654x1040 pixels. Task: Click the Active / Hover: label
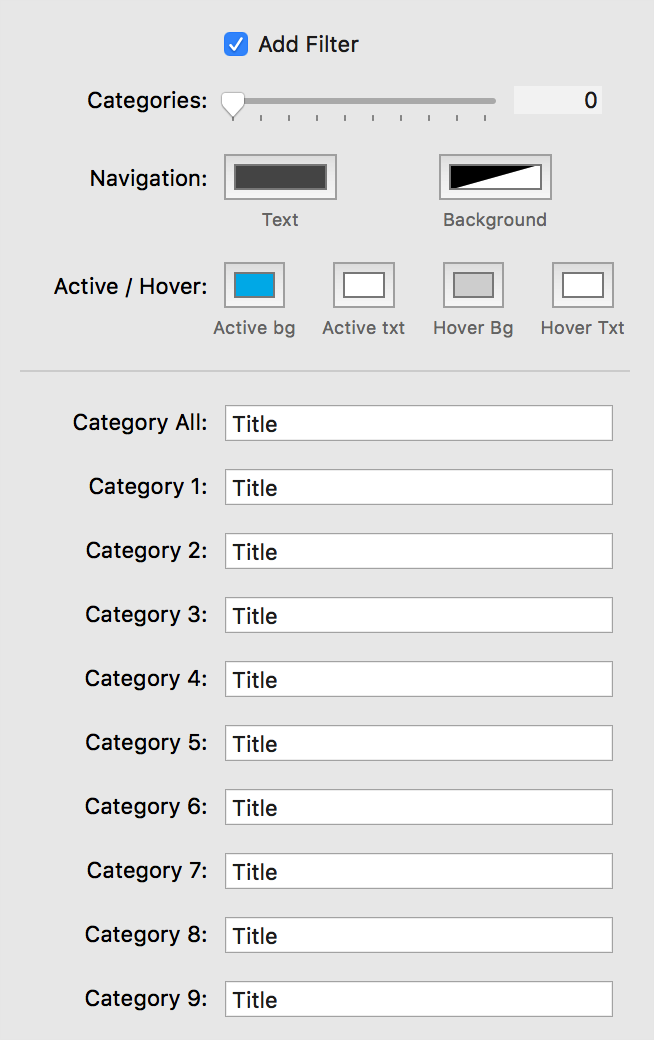pyautogui.click(x=131, y=287)
